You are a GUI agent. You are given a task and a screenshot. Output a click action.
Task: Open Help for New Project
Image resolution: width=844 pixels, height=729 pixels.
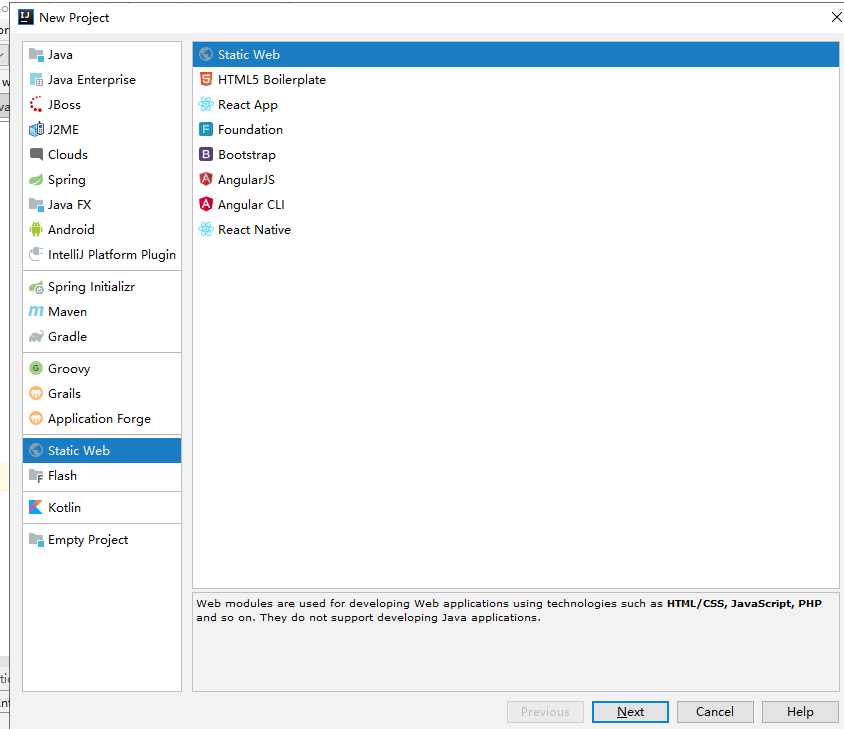(x=800, y=712)
